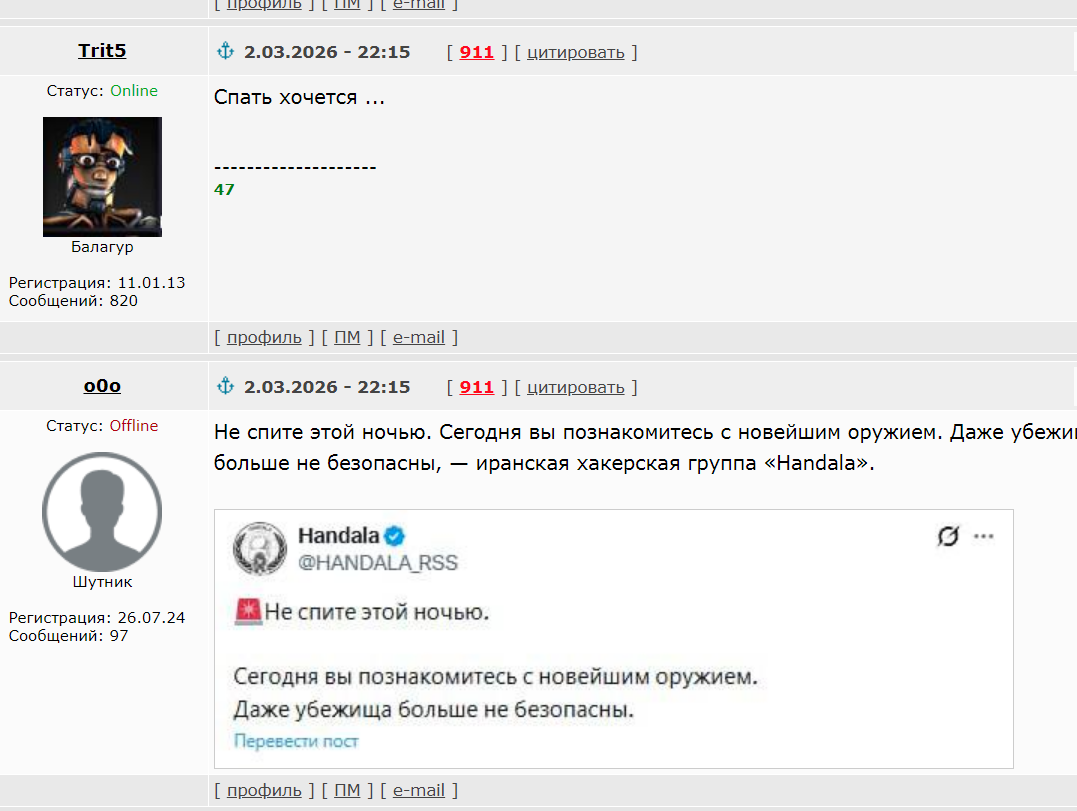
Task: Open профиль link under Trit5's post
Action: [264, 338]
